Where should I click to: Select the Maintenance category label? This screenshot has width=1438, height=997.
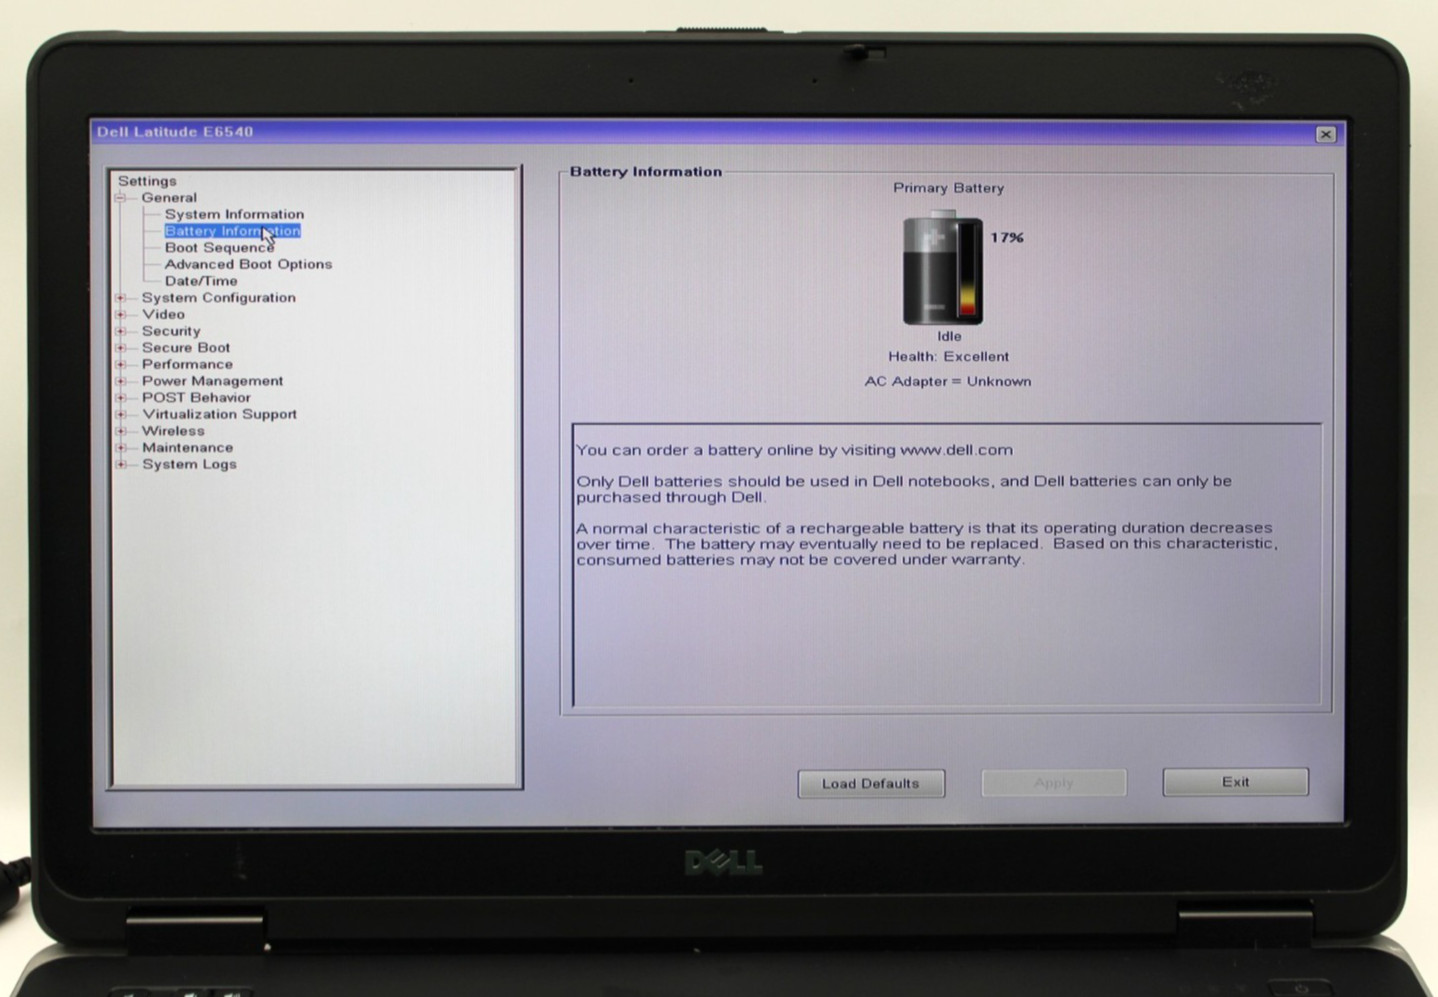point(187,448)
